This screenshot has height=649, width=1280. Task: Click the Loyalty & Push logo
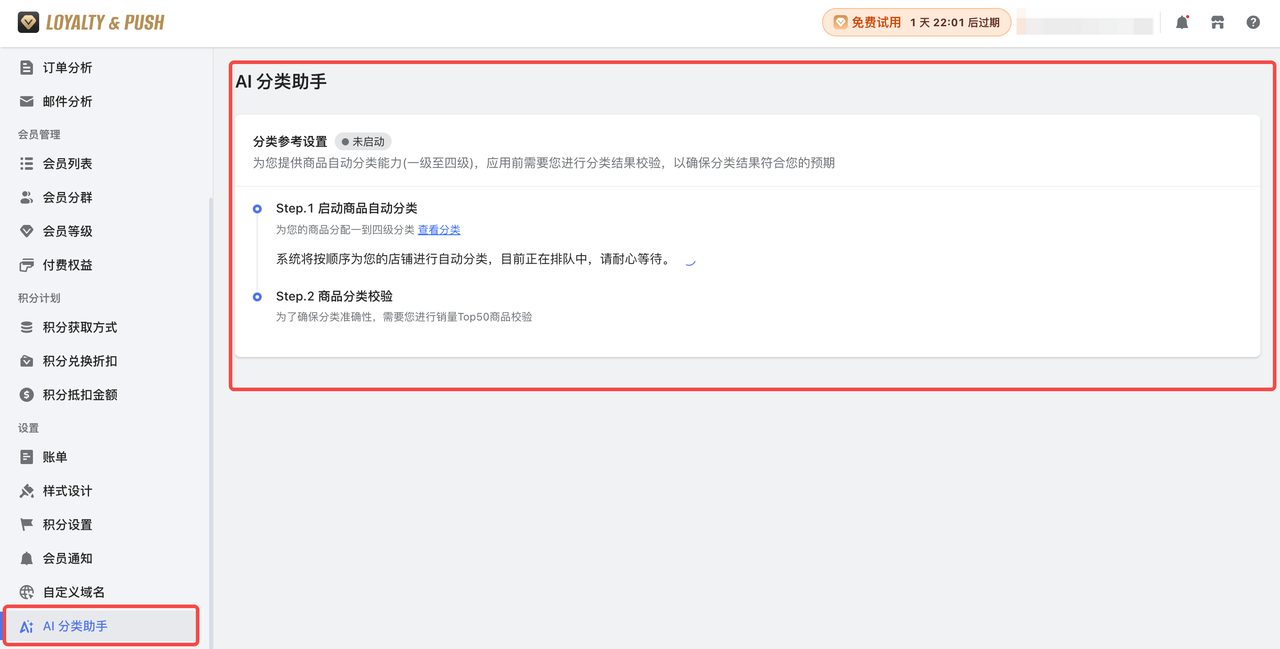coord(91,22)
